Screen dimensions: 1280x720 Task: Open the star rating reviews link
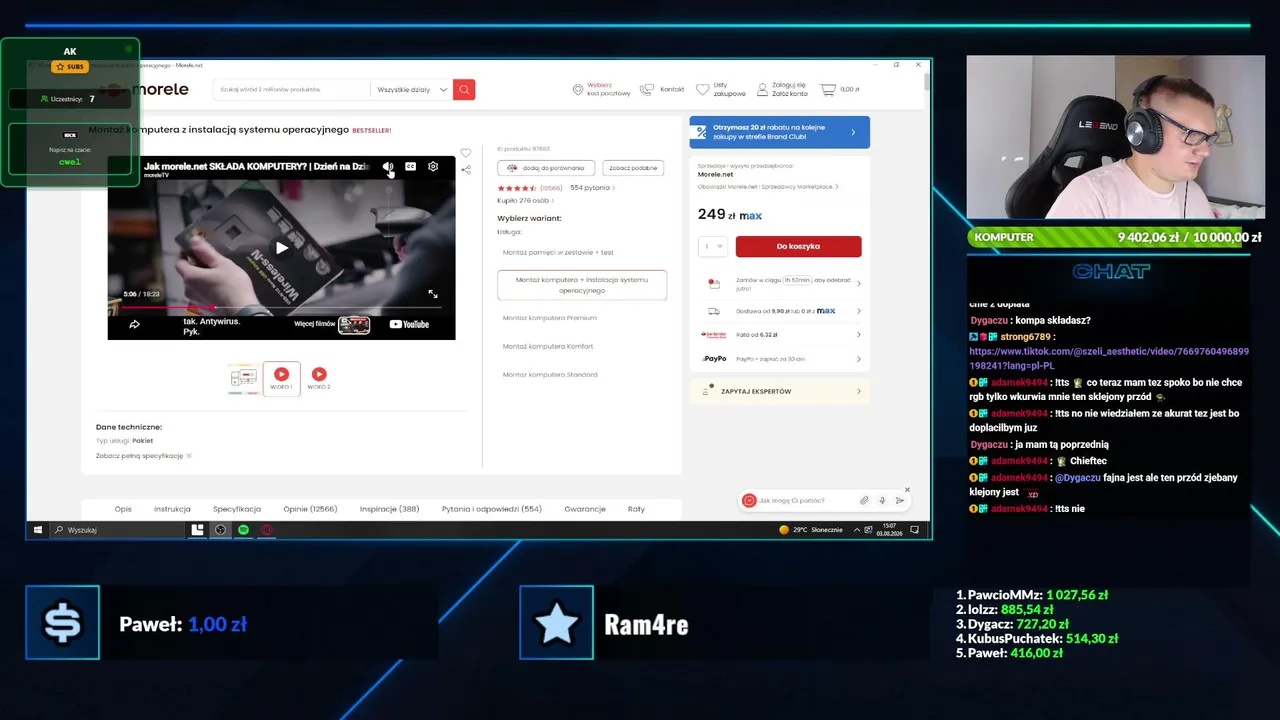click(x=530, y=188)
